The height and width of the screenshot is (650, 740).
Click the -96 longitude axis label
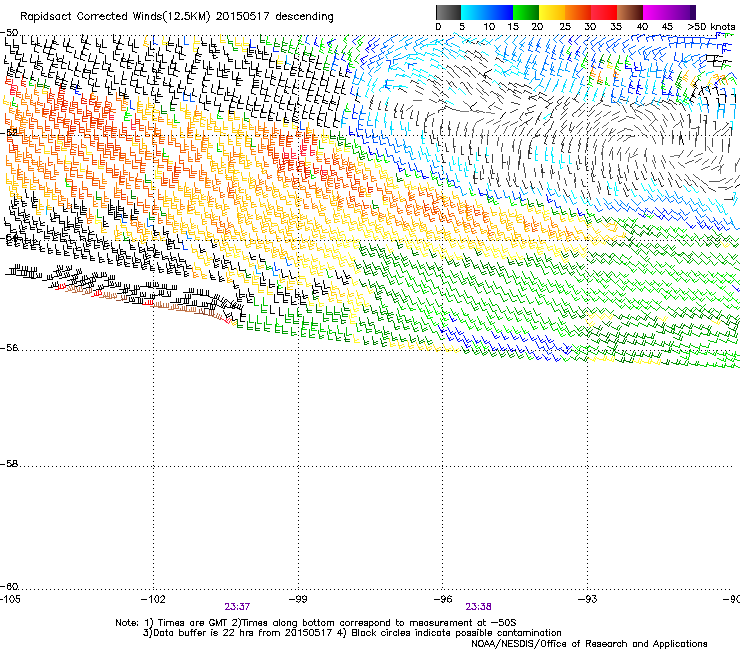click(443, 599)
